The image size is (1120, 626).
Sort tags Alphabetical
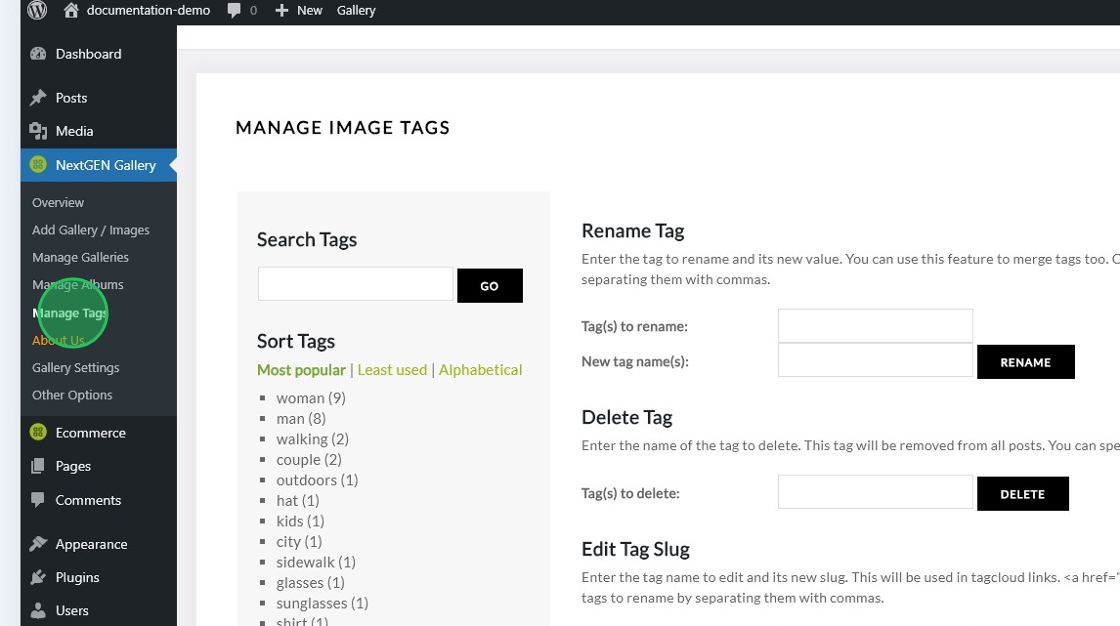coord(480,370)
